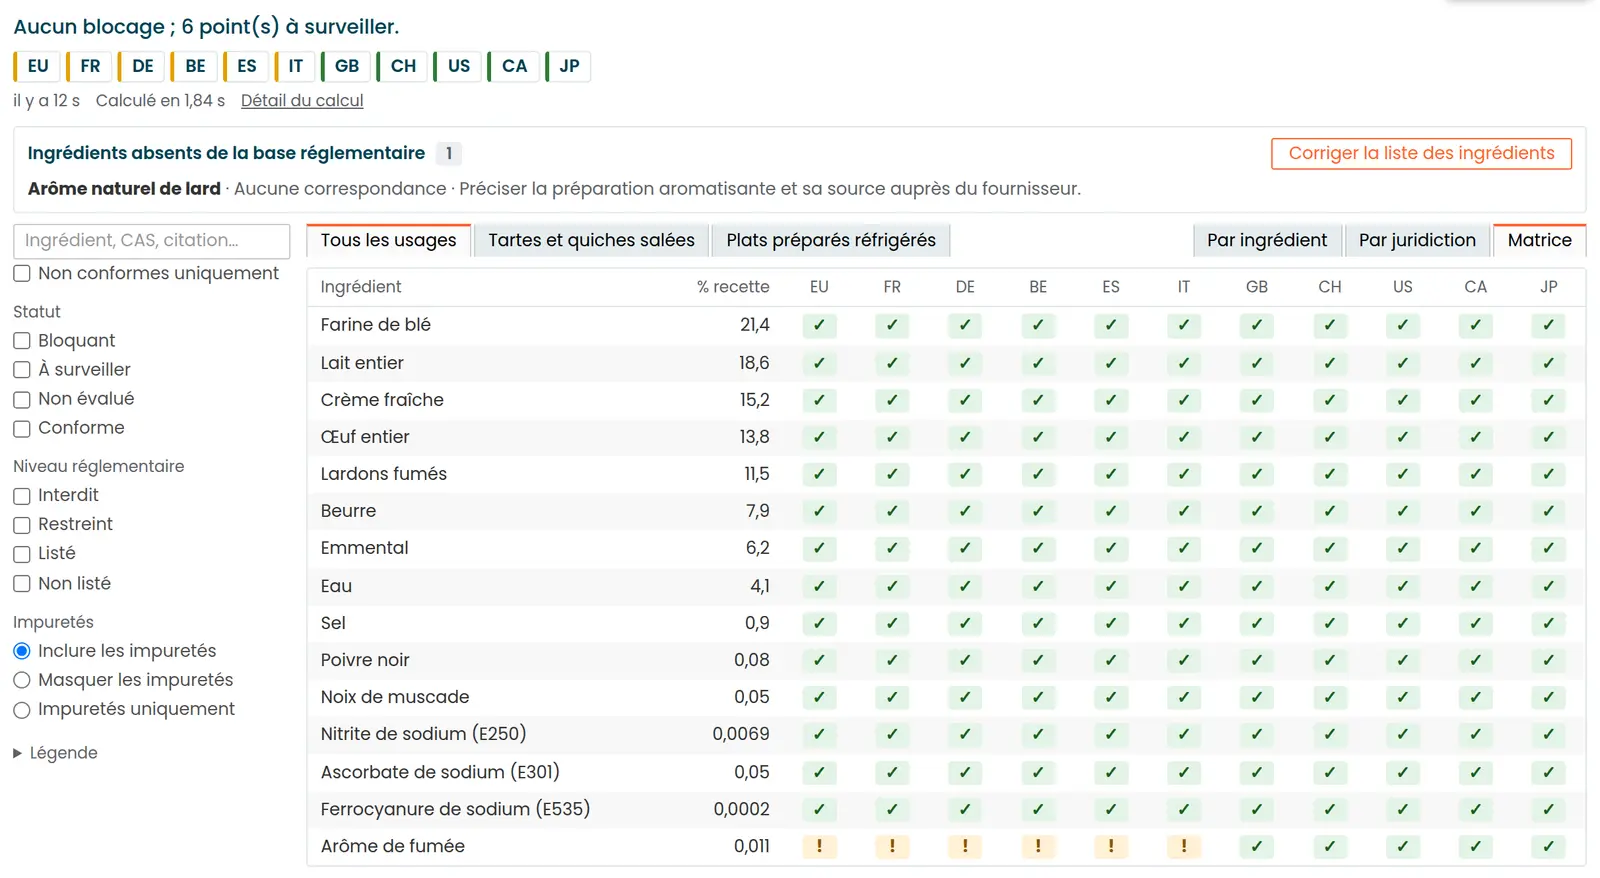Switch view to Par juridiction

[1417, 240]
